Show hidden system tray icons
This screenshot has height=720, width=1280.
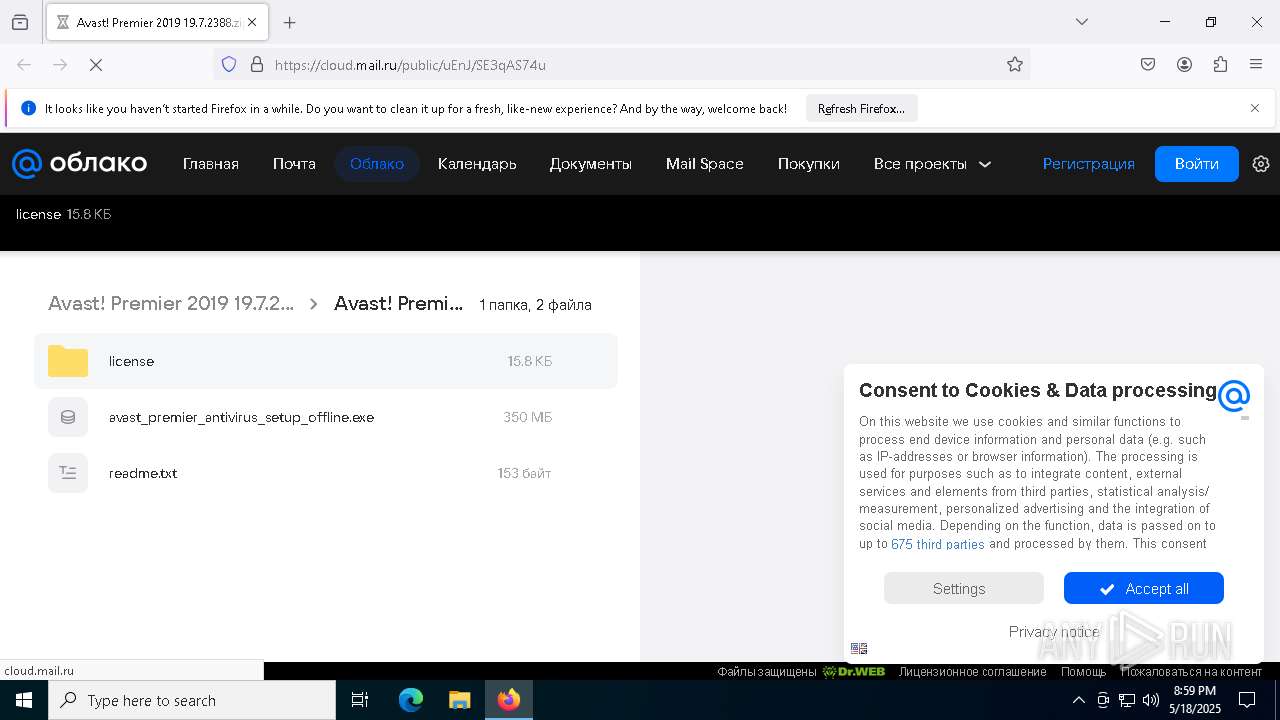point(1078,700)
